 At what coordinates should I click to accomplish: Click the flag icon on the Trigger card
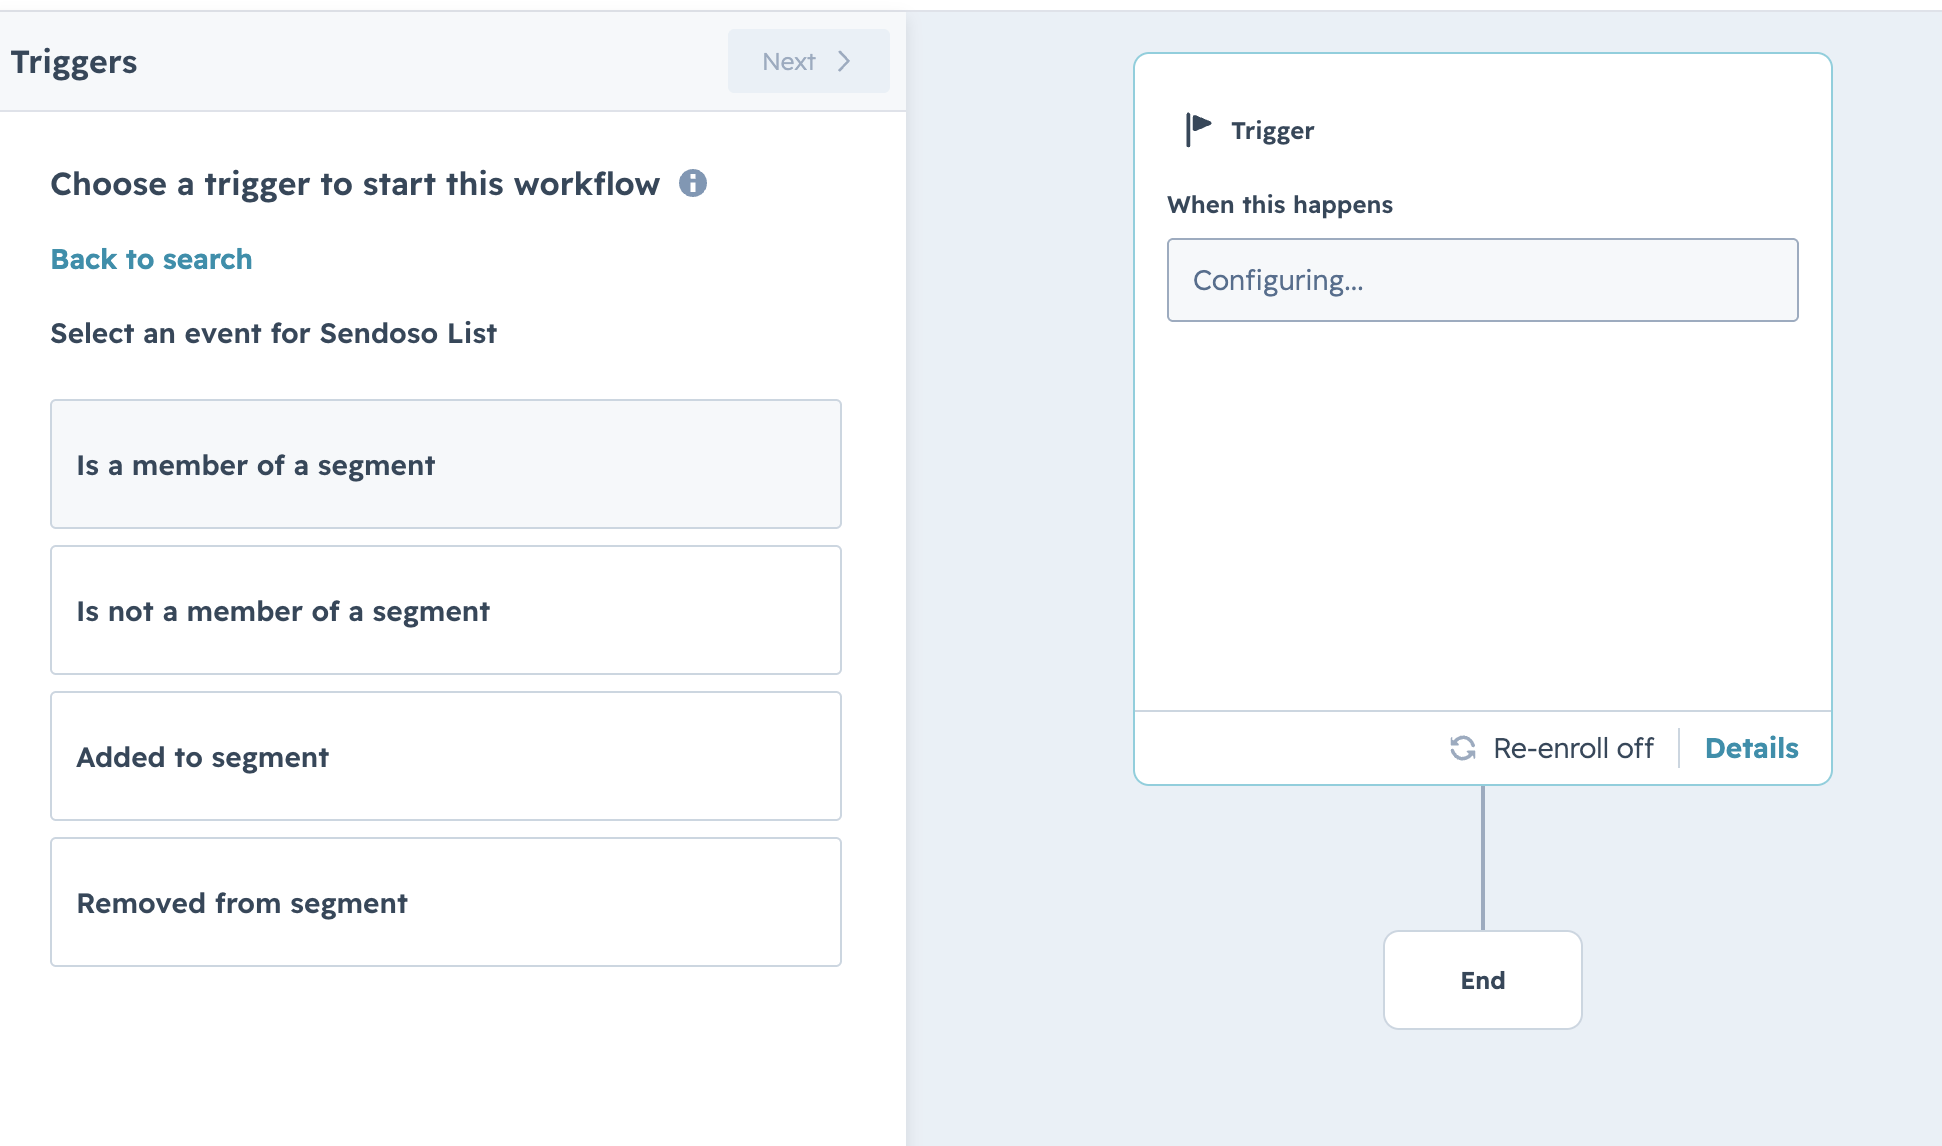[x=1198, y=129]
